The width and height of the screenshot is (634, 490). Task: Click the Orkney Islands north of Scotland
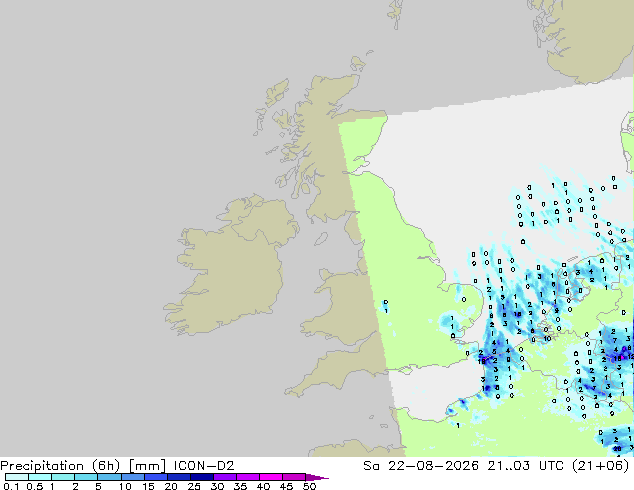(x=359, y=63)
